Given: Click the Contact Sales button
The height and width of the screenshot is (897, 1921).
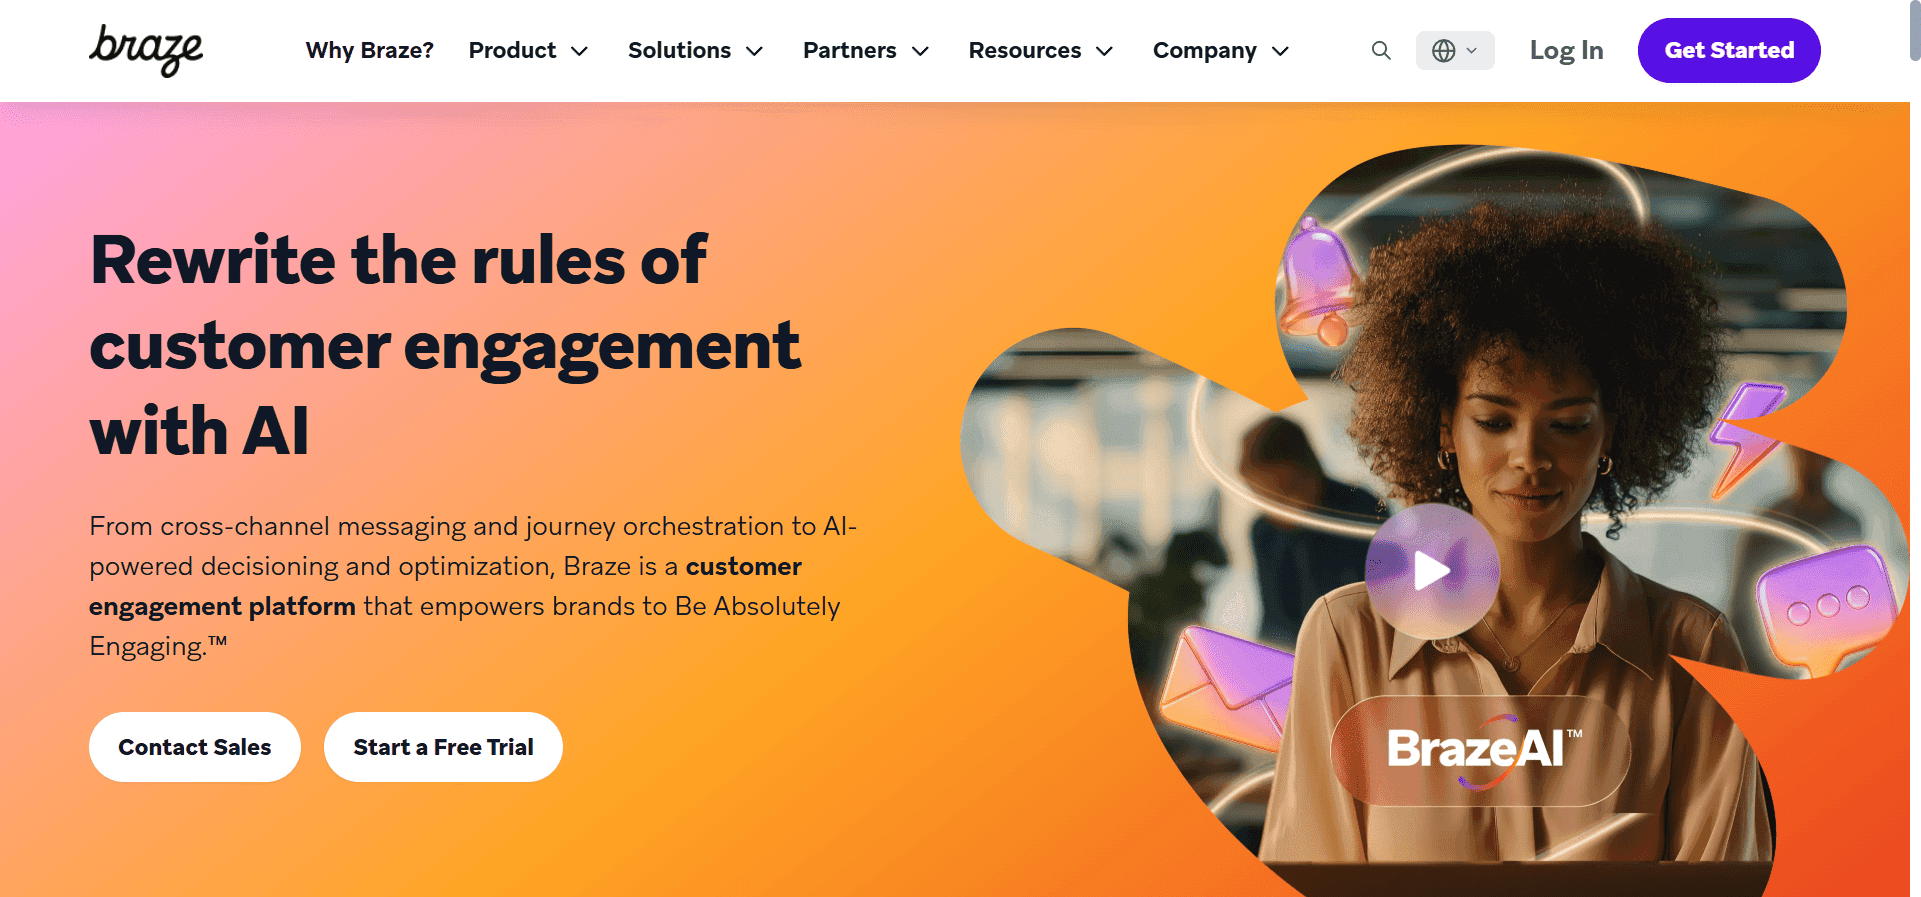Looking at the screenshot, I should pyautogui.click(x=195, y=747).
